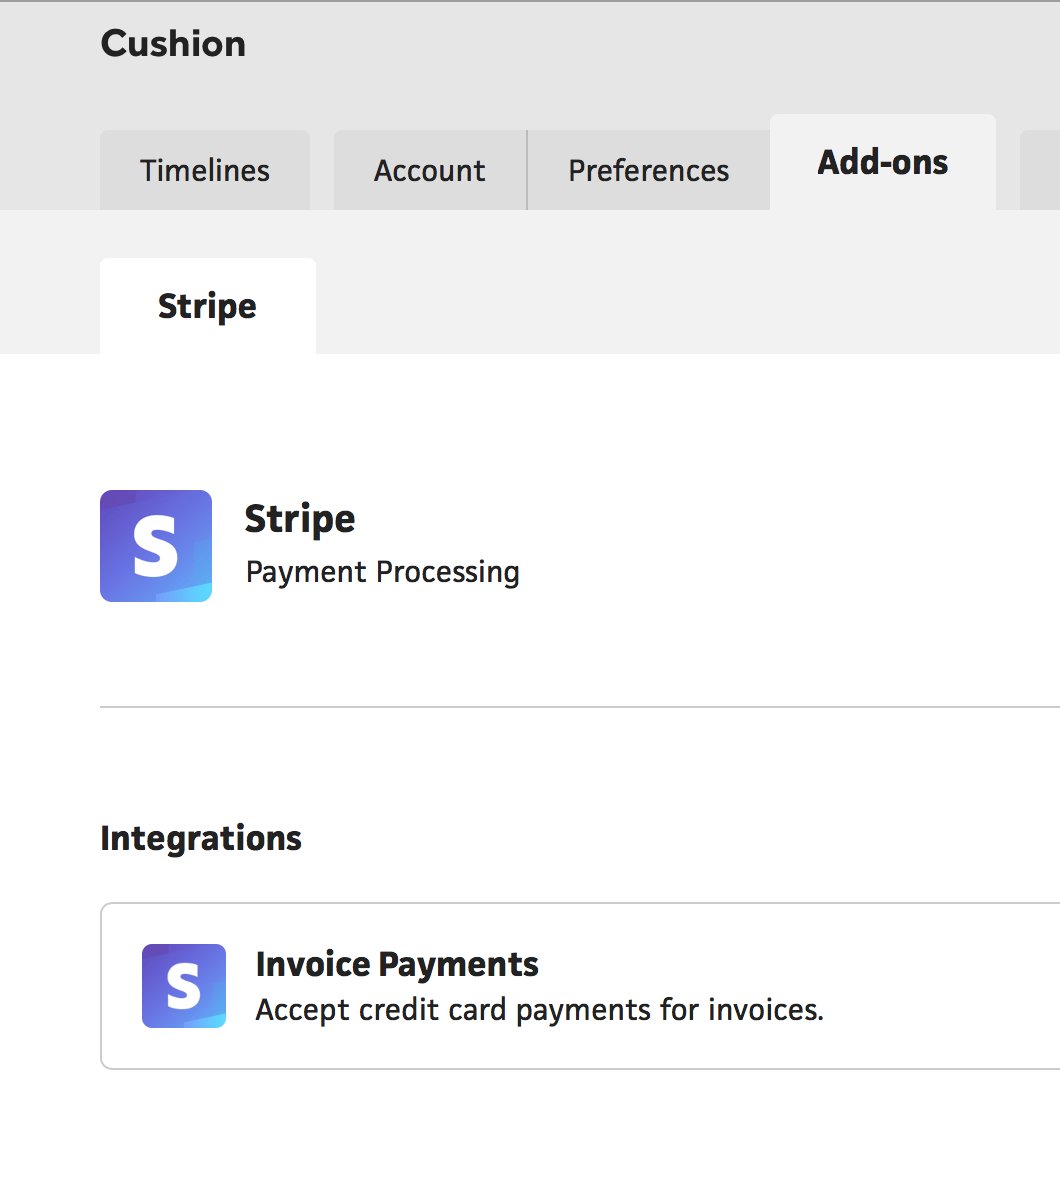Click the Integrations heading

point(201,839)
